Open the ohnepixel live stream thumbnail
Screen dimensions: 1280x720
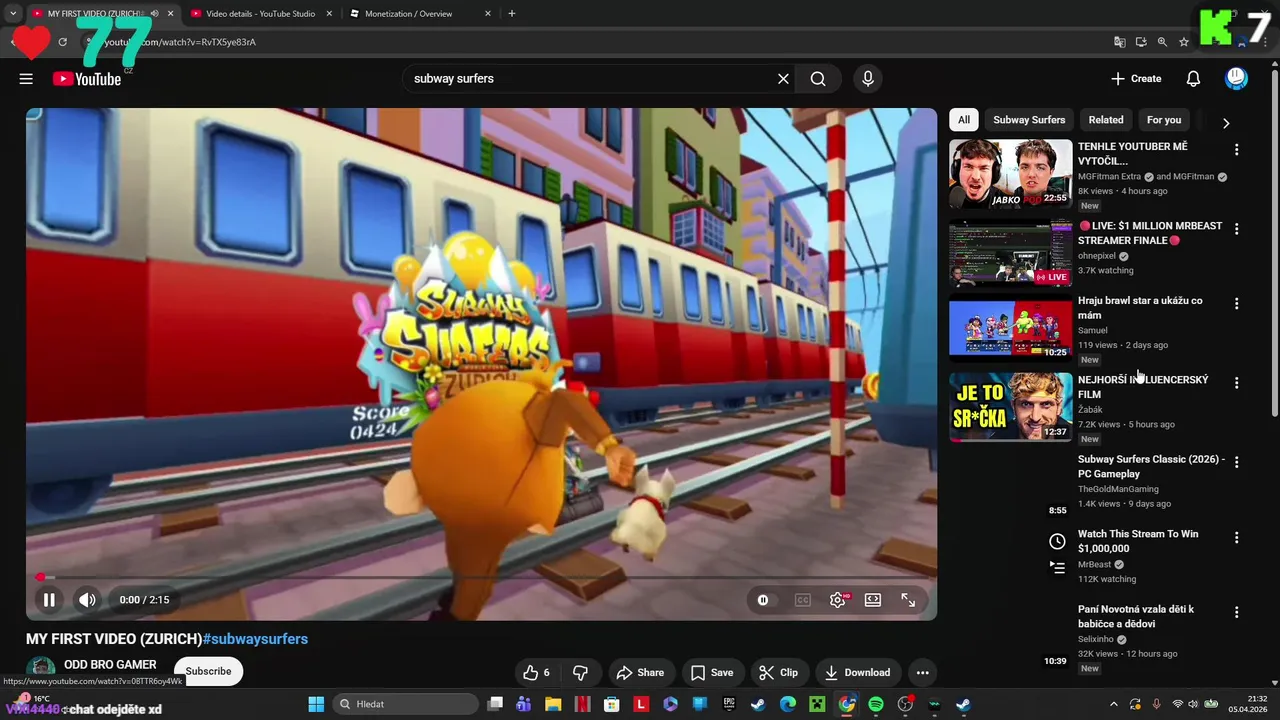click(x=1010, y=253)
